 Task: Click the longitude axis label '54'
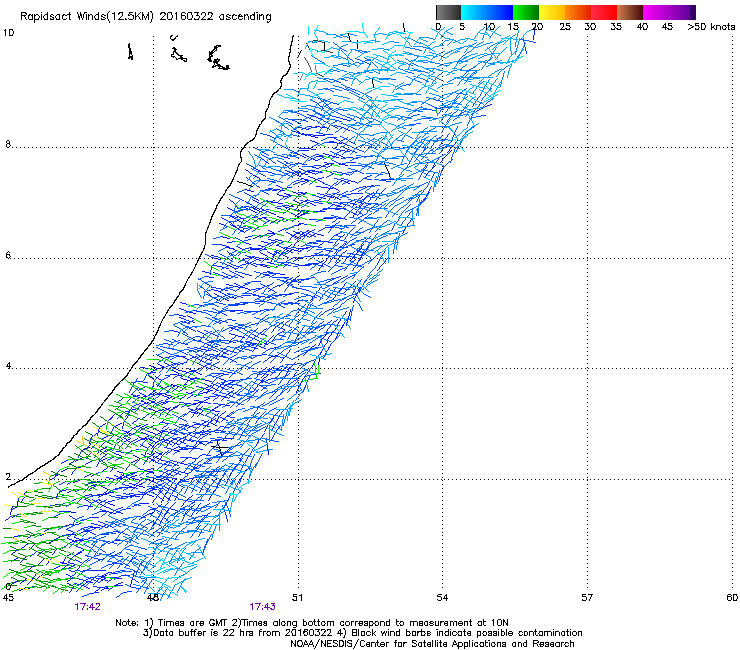[x=442, y=598]
